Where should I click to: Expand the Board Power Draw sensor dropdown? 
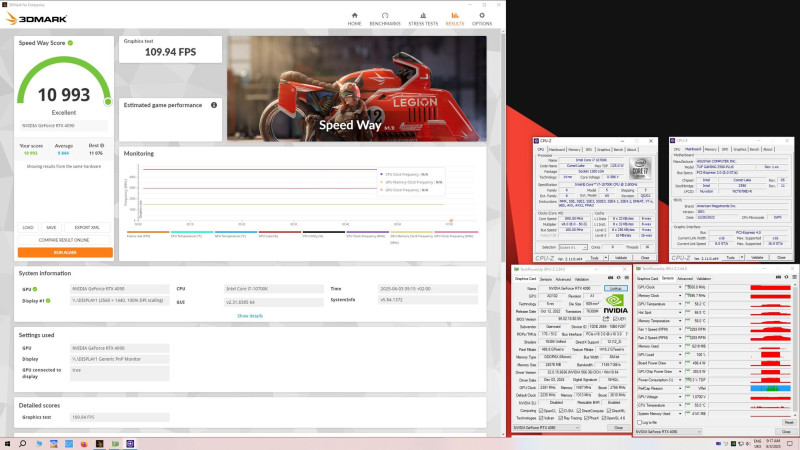(x=680, y=363)
